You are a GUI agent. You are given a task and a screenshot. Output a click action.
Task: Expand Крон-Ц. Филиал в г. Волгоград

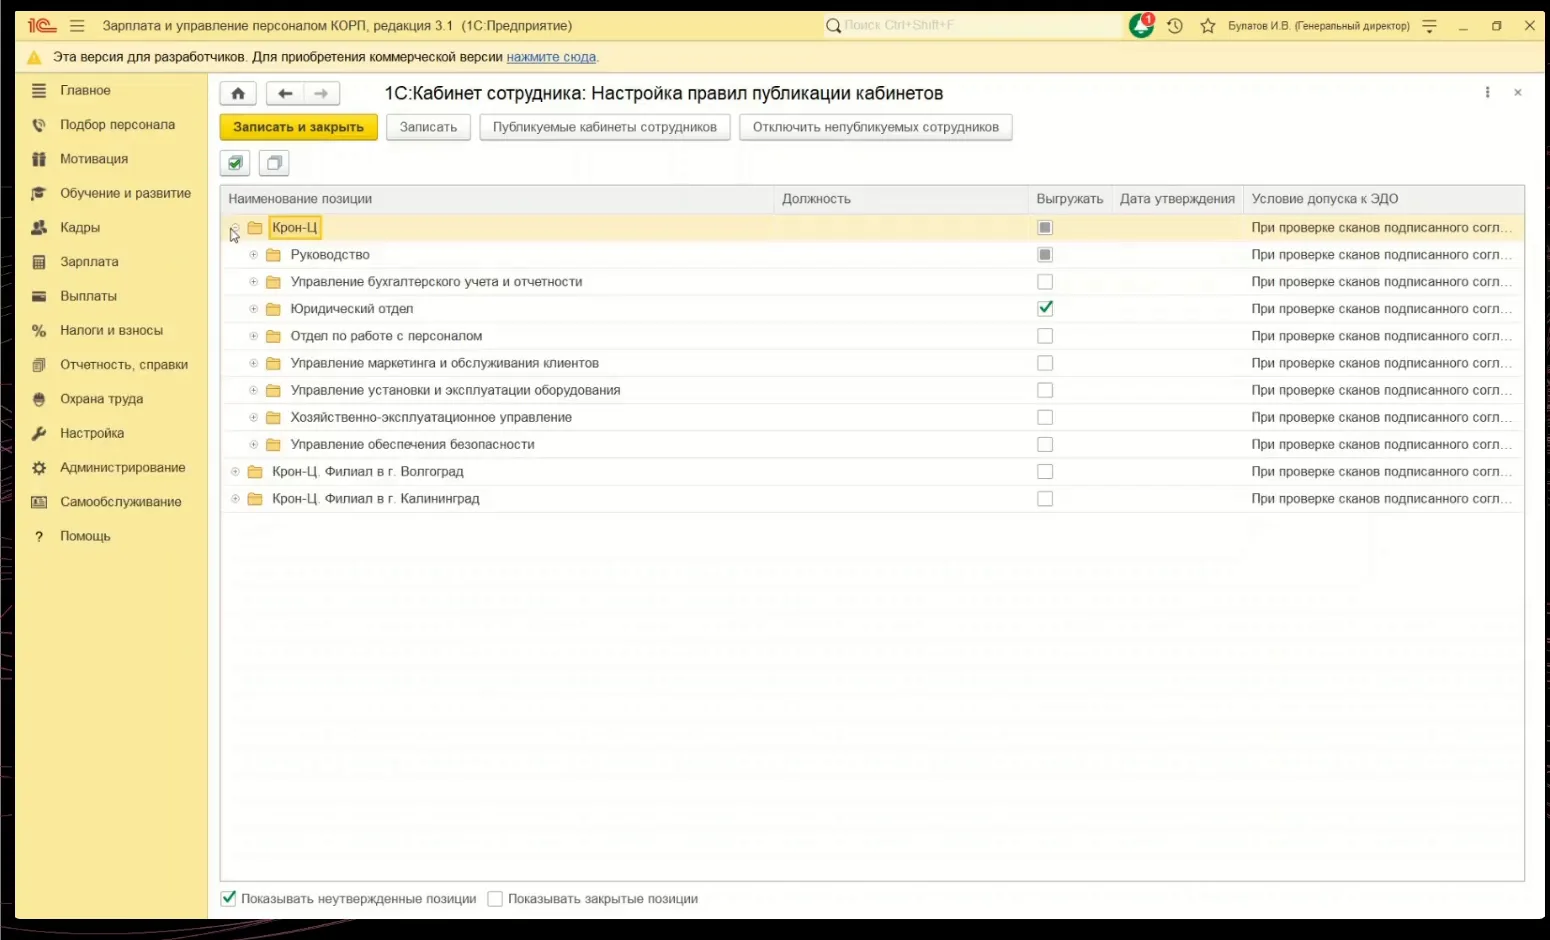pyautogui.click(x=235, y=472)
